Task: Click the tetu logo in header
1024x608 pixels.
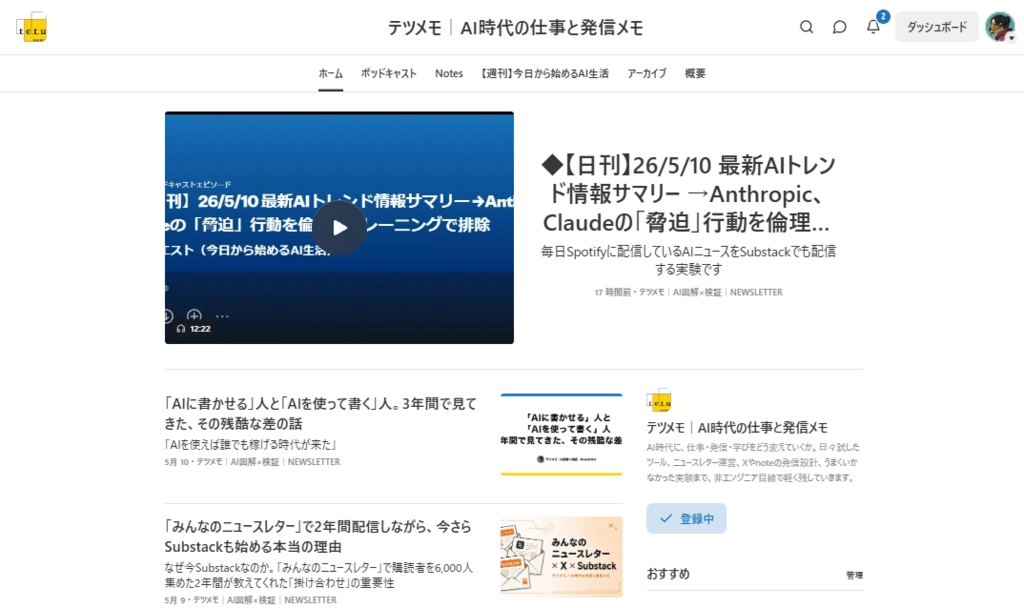Action: point(31,27)
